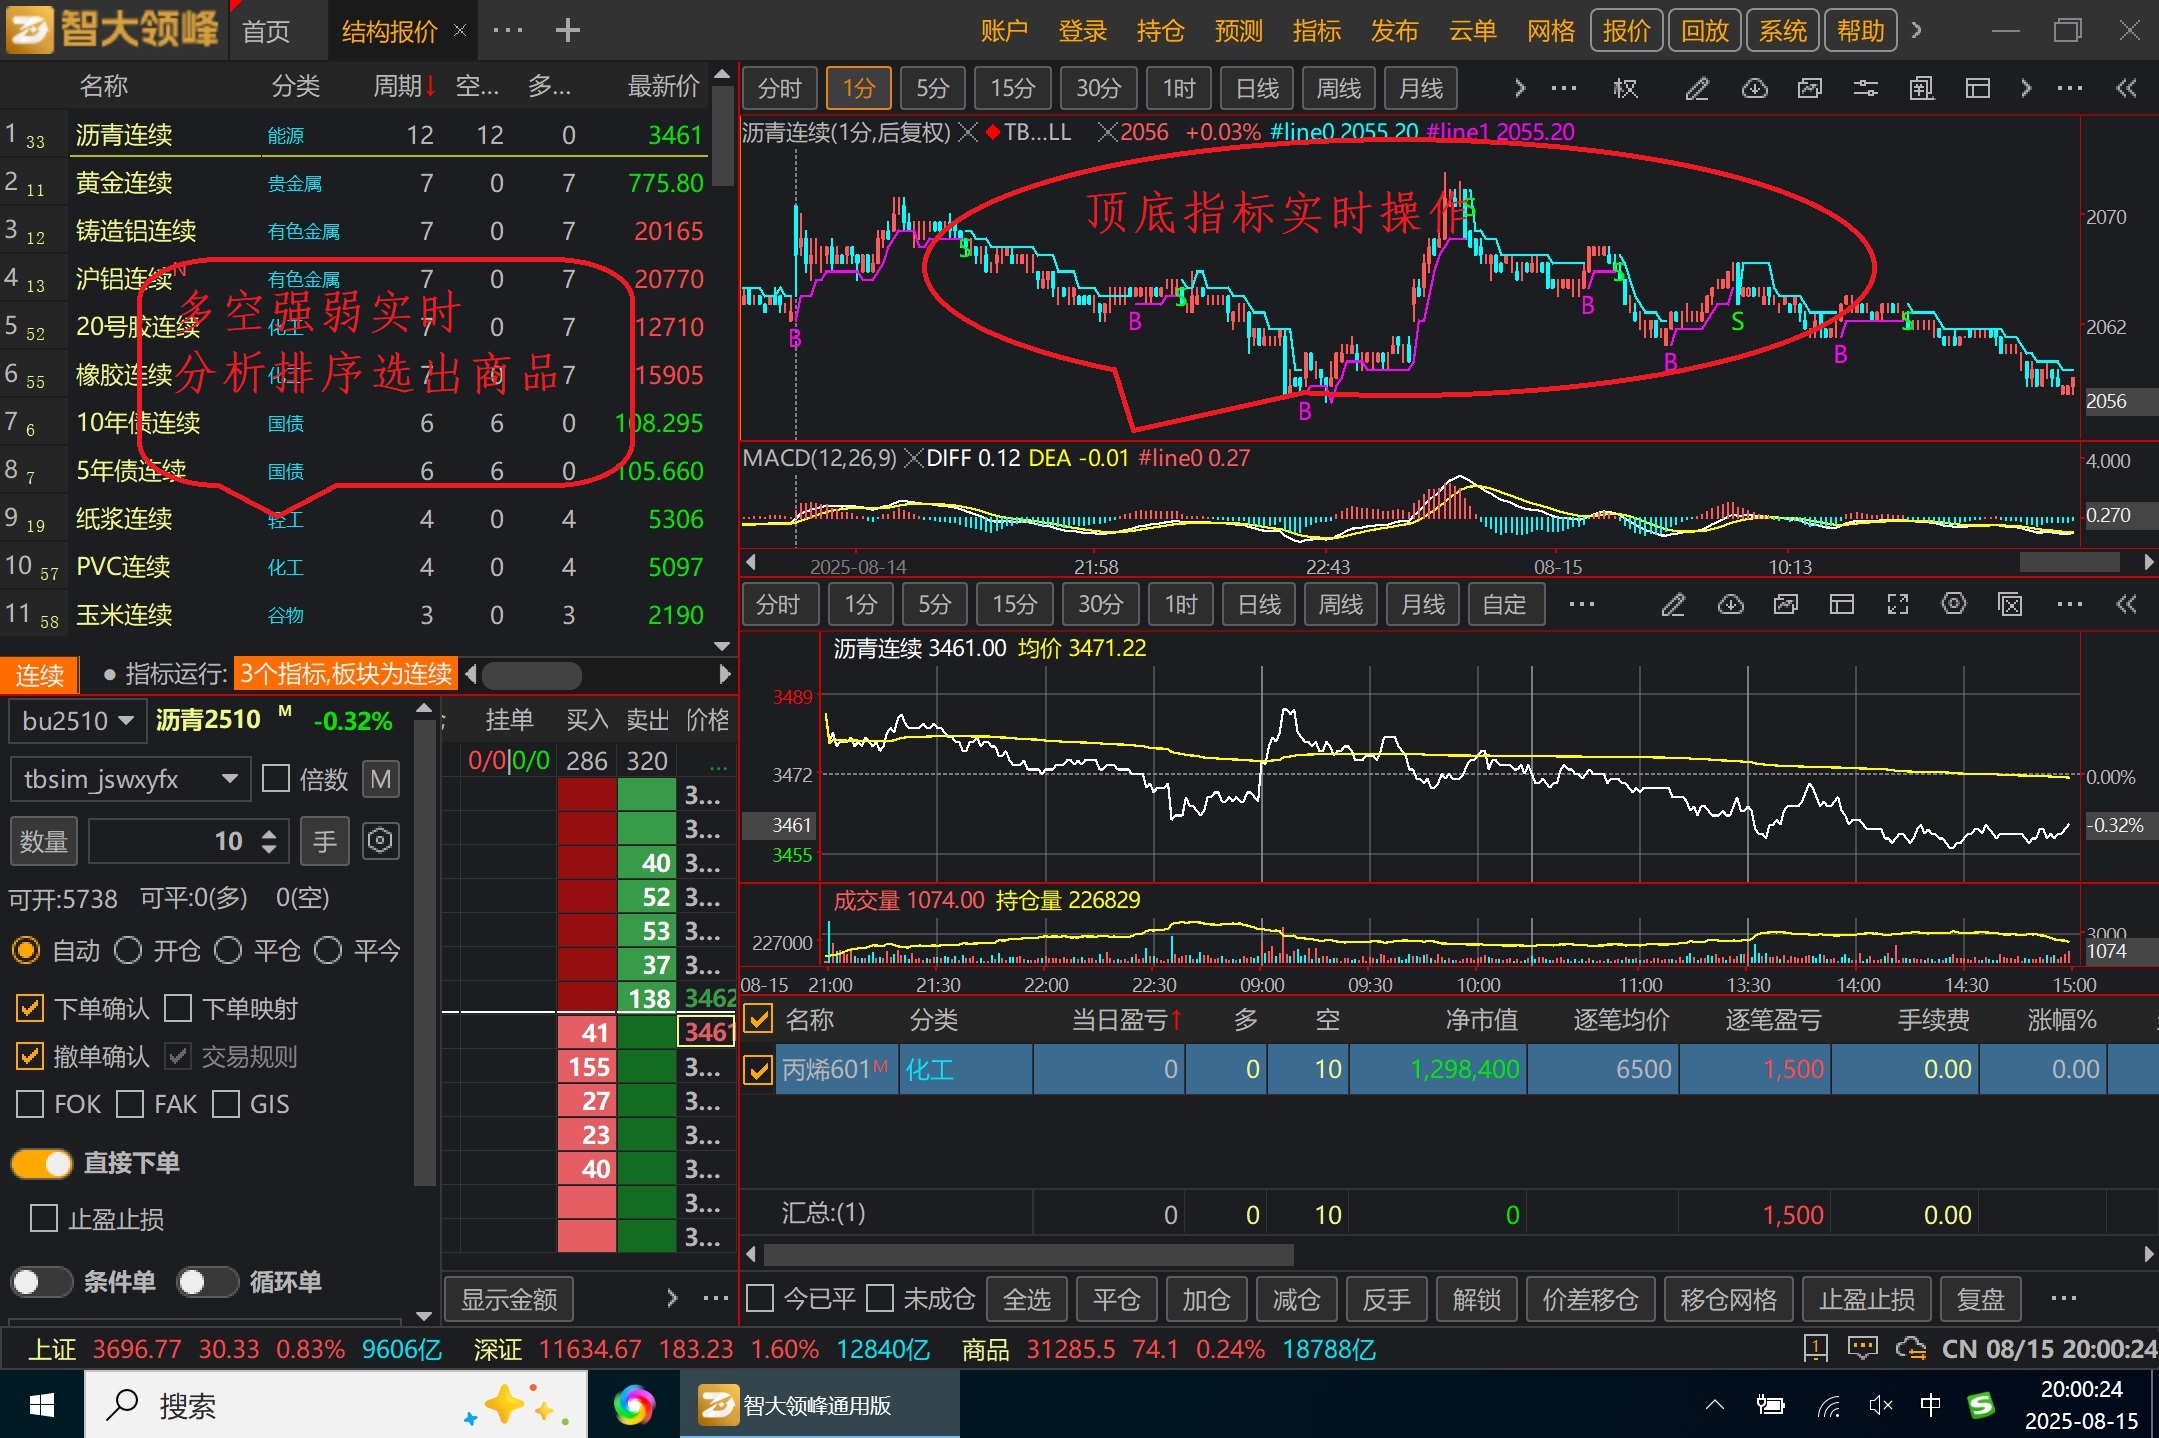Open the colorful browser icon in taskbar
Image resolution: width=2159 pixels, height=1438 pixels.
(634, 1405)
